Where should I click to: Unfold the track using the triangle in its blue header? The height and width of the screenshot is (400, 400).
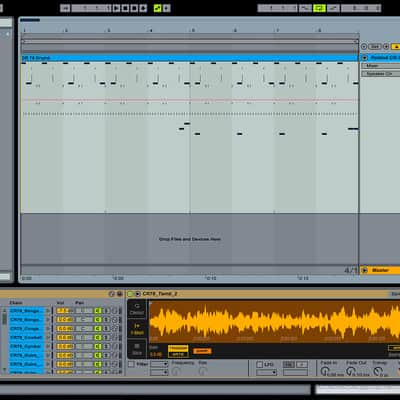[364, 58]
